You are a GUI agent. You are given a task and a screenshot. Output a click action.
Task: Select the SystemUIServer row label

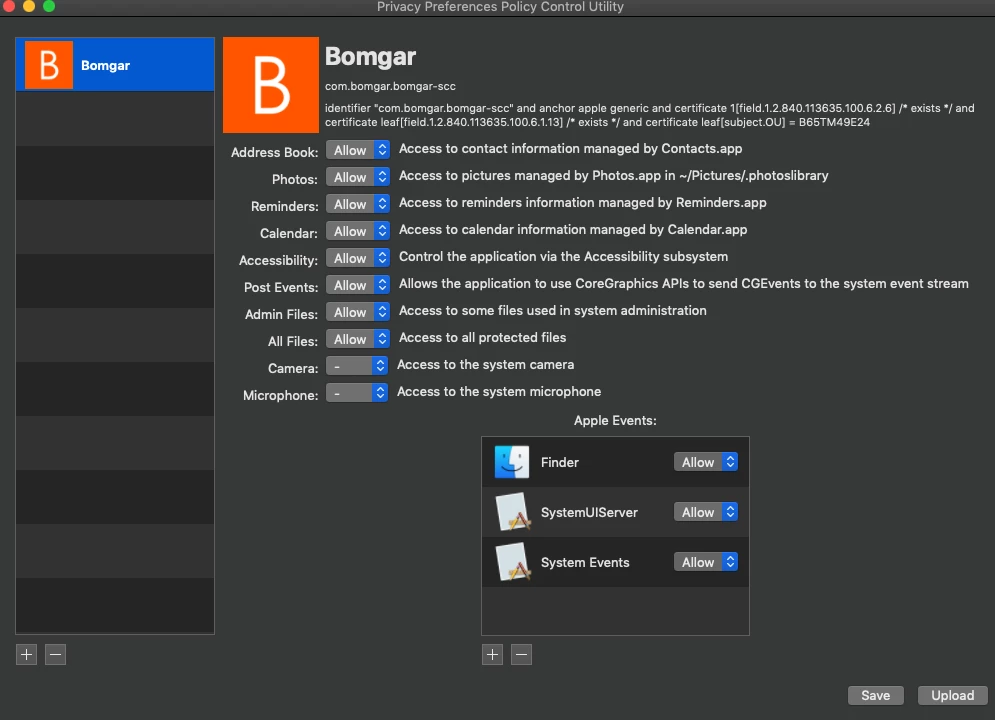tap(589, 513)
